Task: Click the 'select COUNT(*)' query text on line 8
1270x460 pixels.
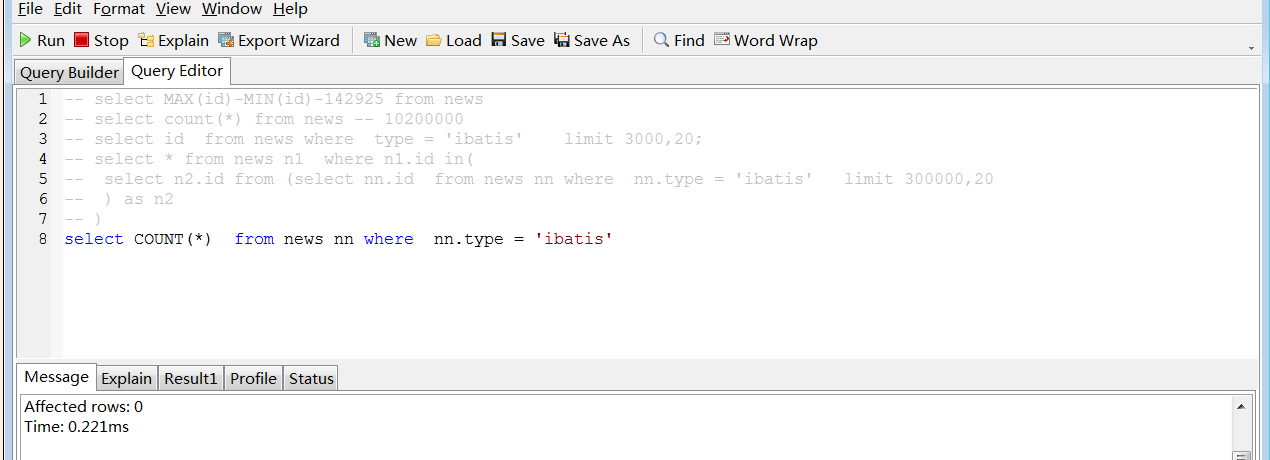Action: (138, 239)
